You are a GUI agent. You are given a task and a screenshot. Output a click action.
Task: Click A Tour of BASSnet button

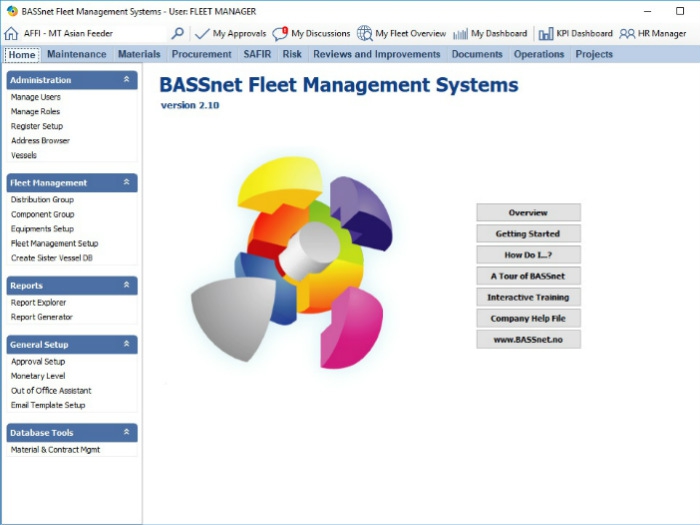529,276
